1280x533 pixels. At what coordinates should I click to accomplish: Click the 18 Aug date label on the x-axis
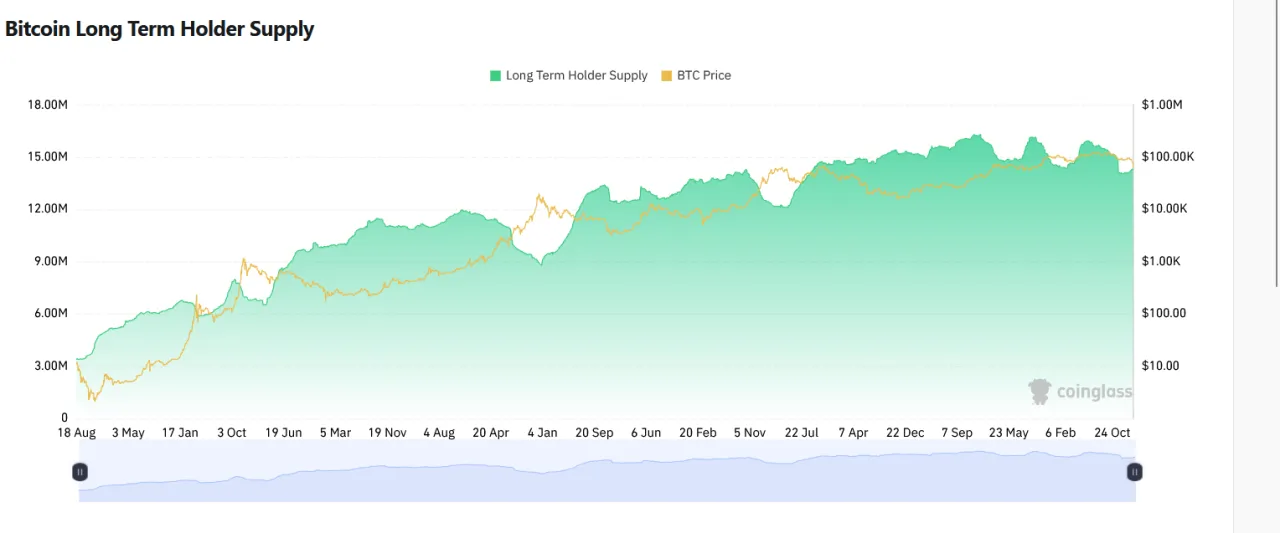pyautogui.click(x=77, y=433)
